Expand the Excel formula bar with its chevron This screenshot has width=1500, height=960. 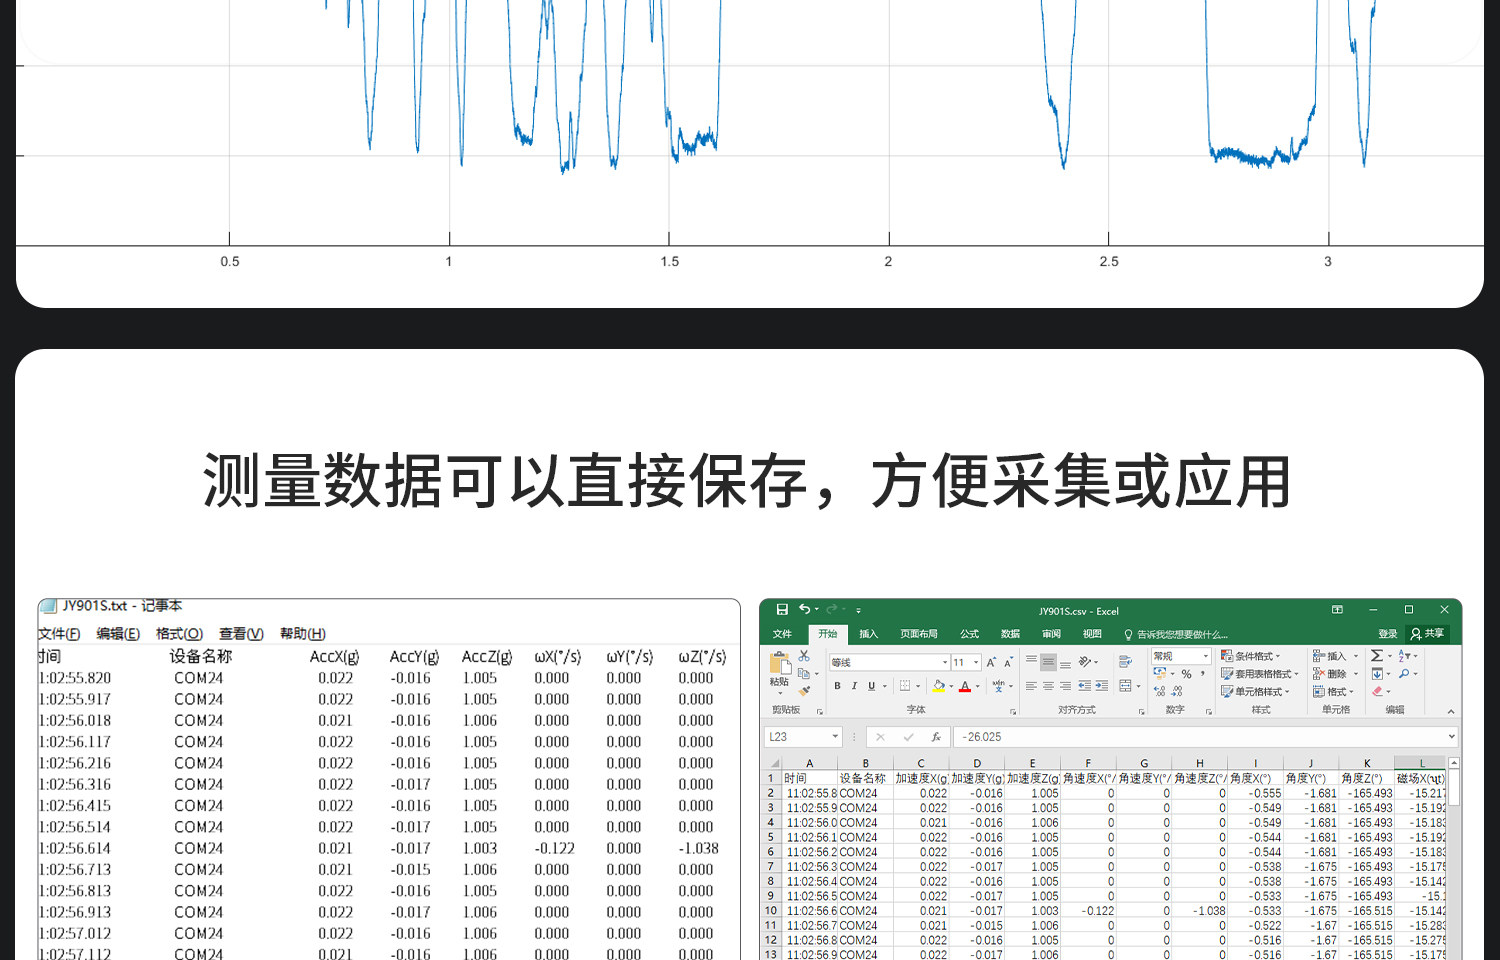pyautogui.click(x=1452, y=737)
